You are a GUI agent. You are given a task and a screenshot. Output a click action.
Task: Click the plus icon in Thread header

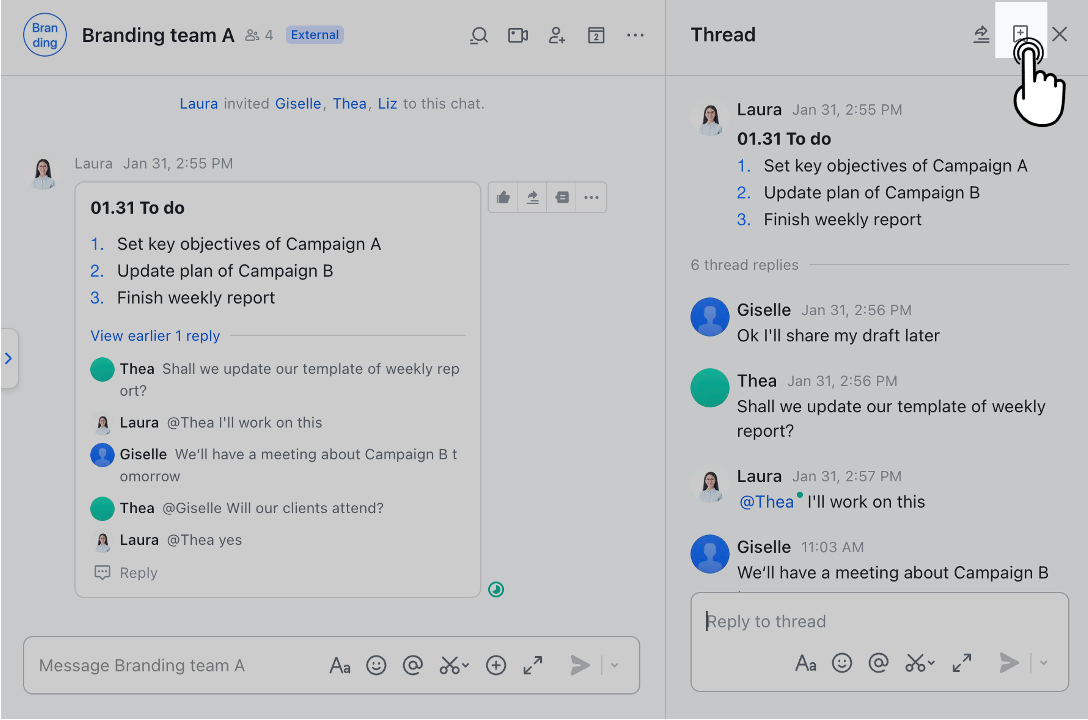click(1021, 31)
